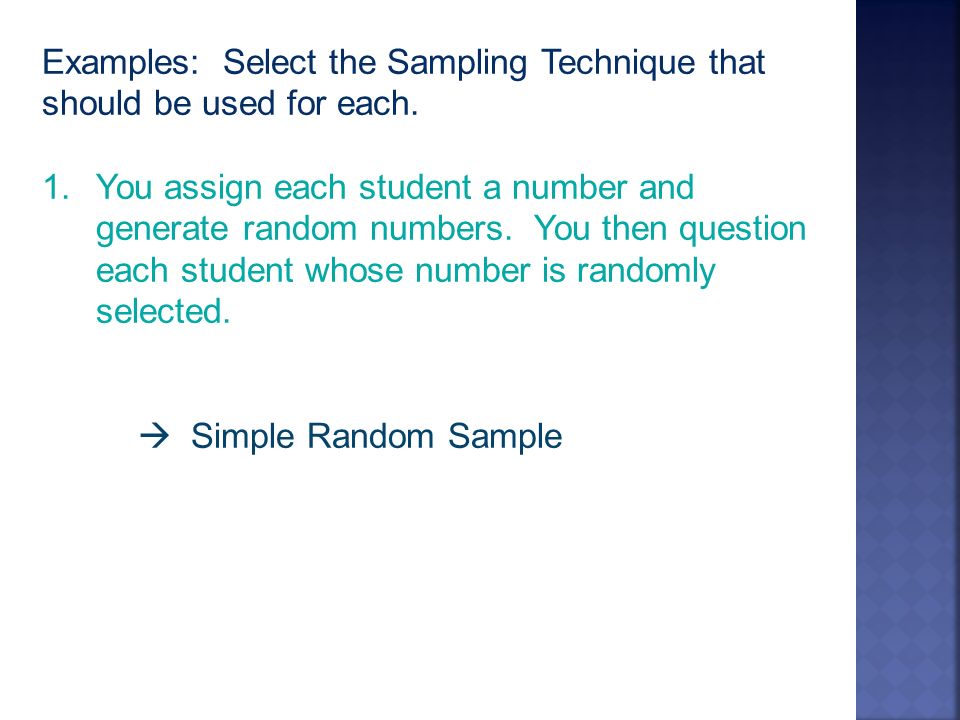Click the words 'Sampling Technique' in the heading
Viewport: 960px width, 720px height.
[541, 63]
